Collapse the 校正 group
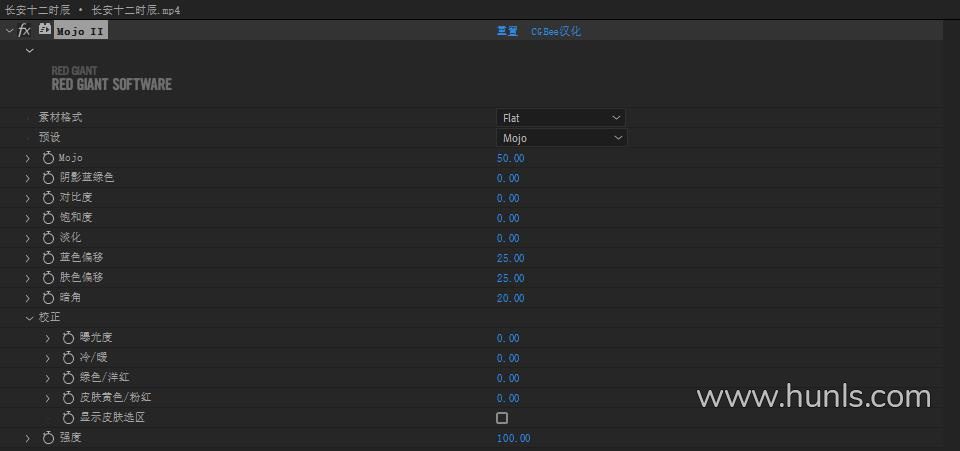 click(29, 318)
